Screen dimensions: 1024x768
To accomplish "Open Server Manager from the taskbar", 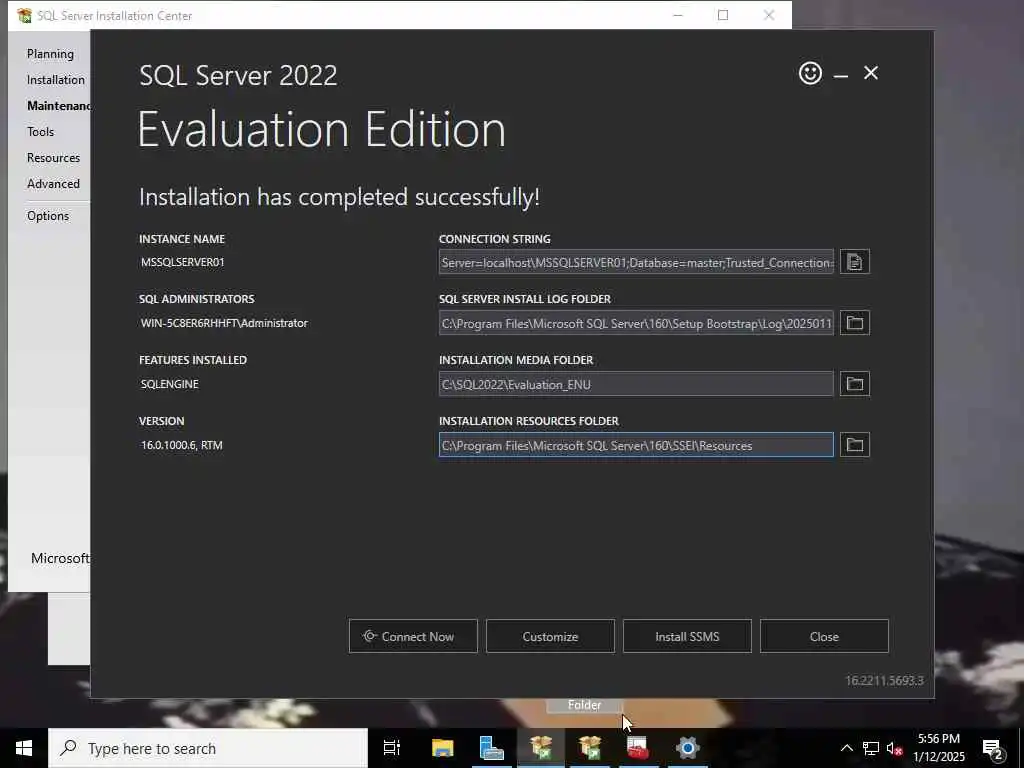I will pos(491,748).
